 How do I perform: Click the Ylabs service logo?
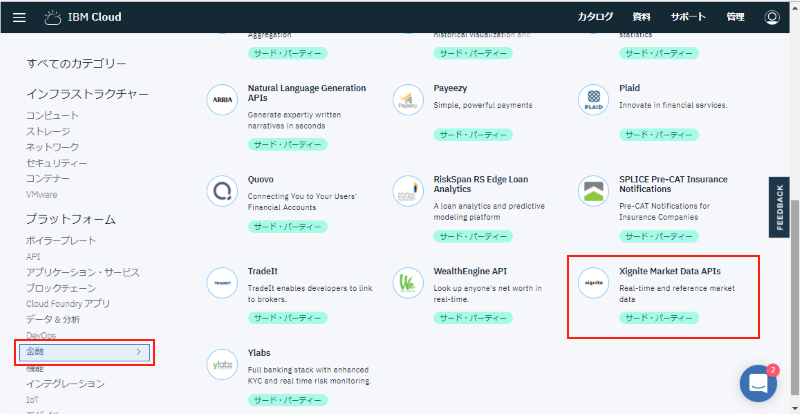tap(222, 364)
